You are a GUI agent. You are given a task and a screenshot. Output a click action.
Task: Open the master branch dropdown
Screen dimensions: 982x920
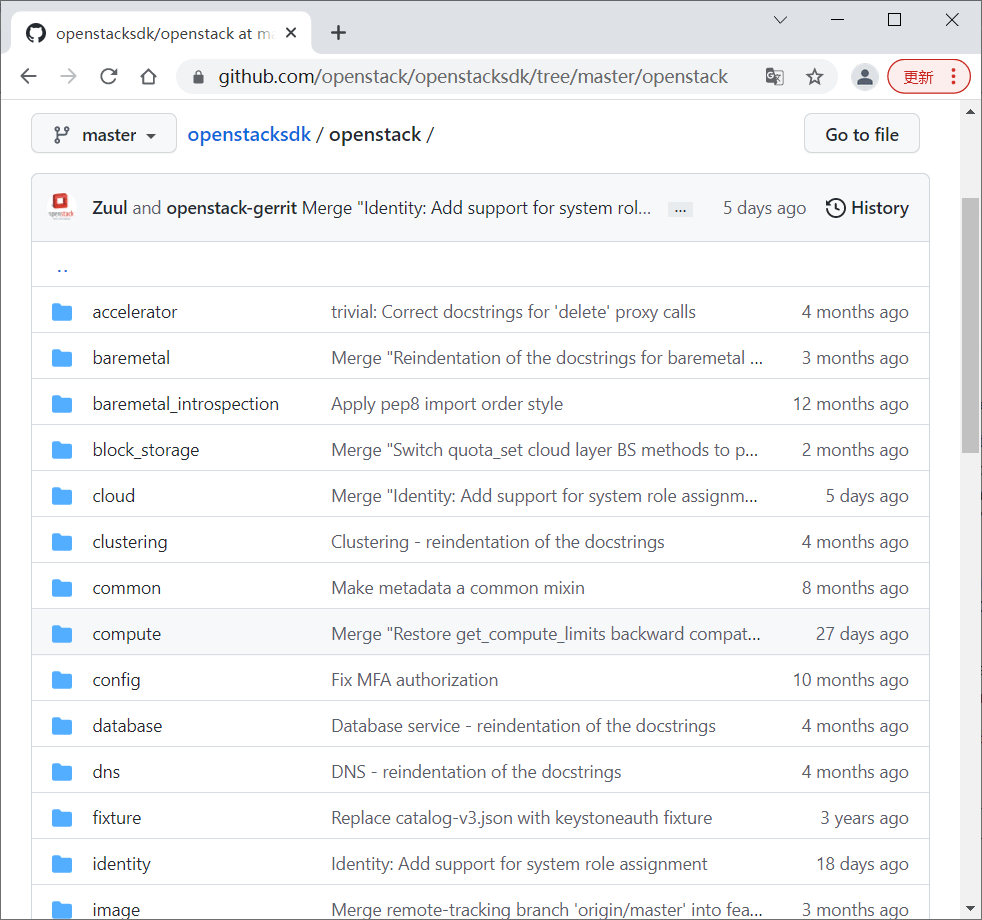coord(104,133)
